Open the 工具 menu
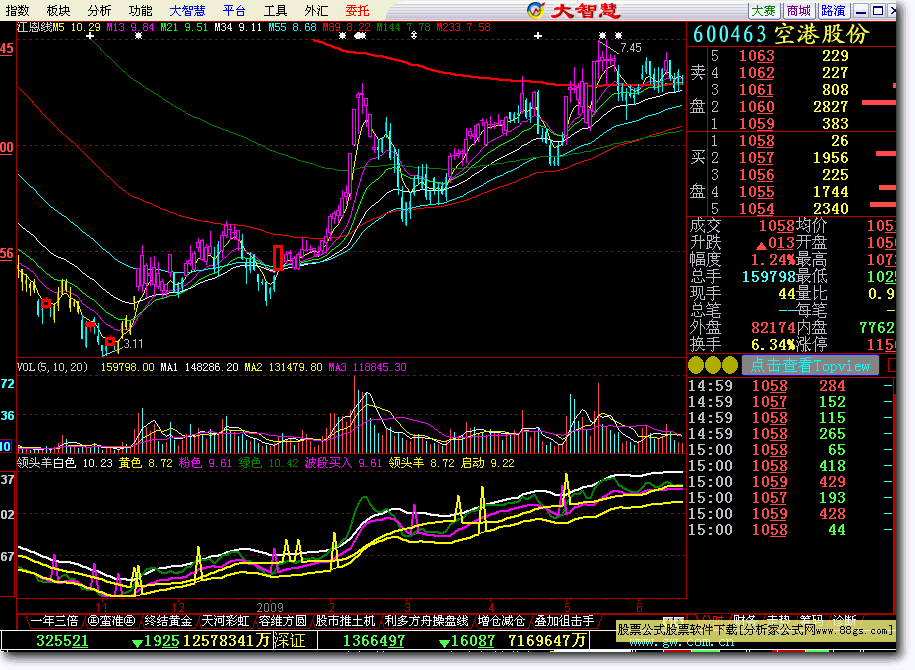915x670 pixels. coord(275,11)
